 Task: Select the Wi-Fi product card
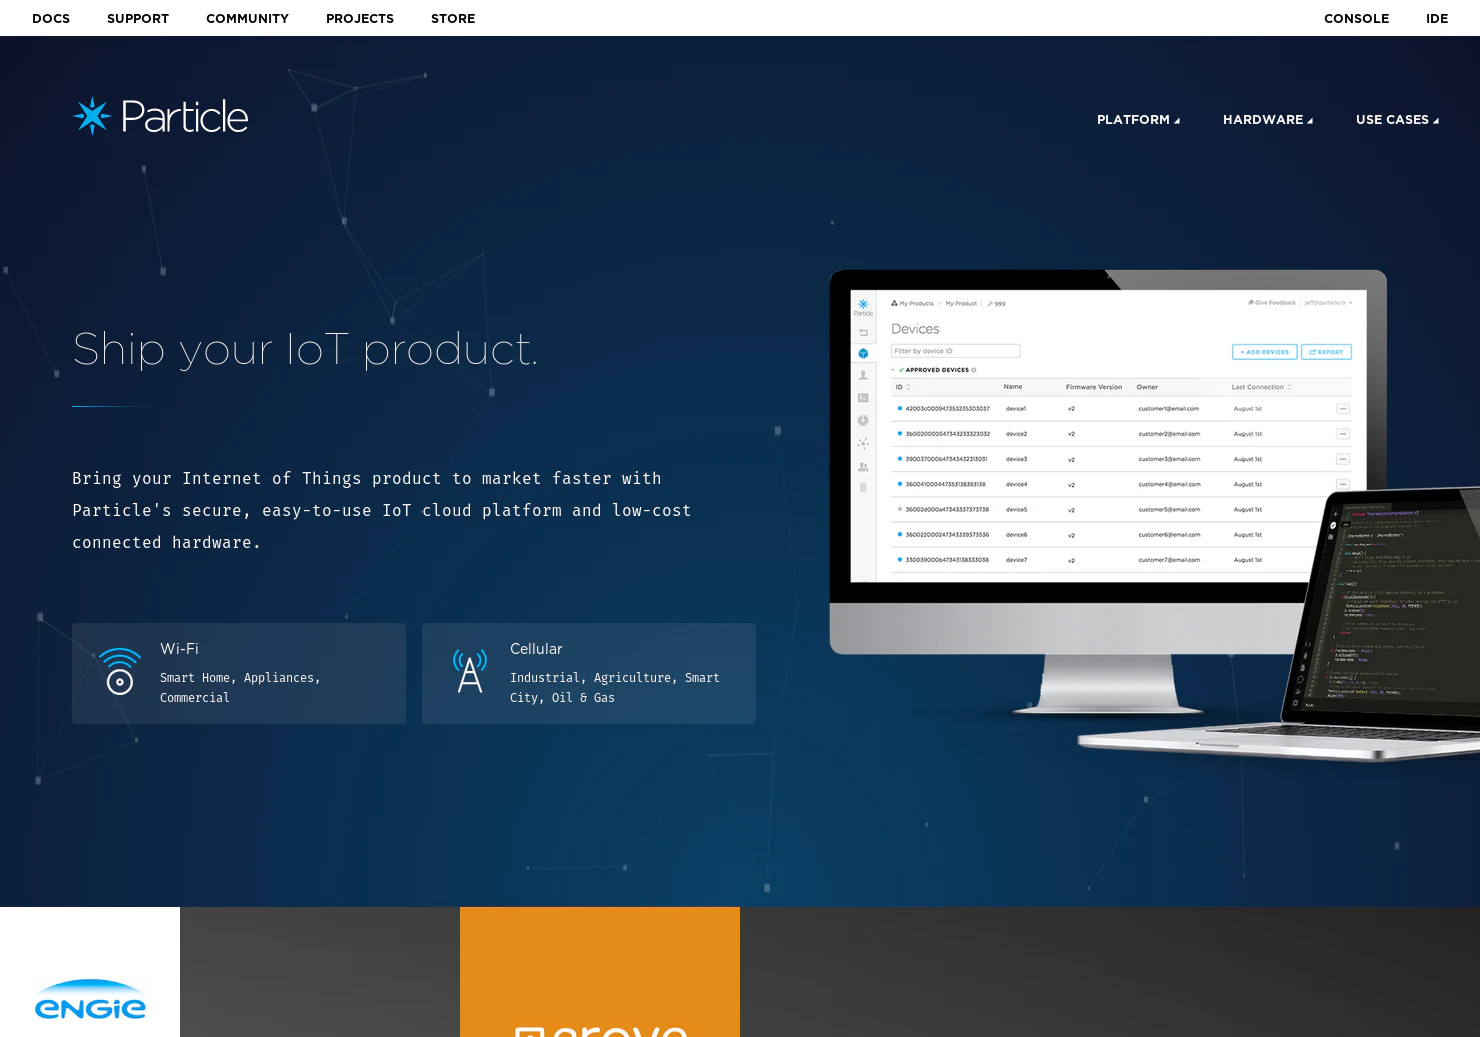pos(239,673)
